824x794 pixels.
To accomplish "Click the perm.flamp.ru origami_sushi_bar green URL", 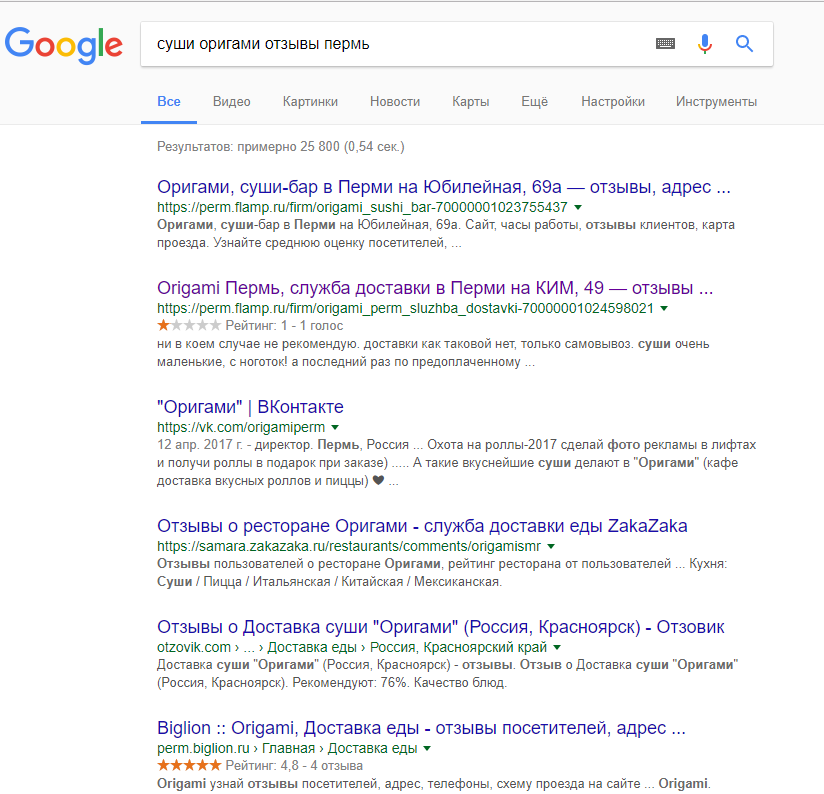I will [362, 208].
